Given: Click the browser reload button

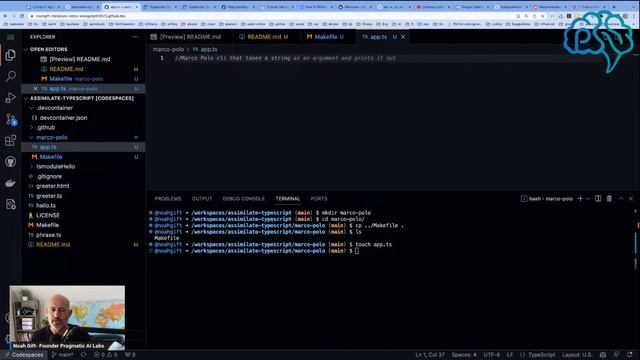Looking at the screenshot, I should 23,16.
